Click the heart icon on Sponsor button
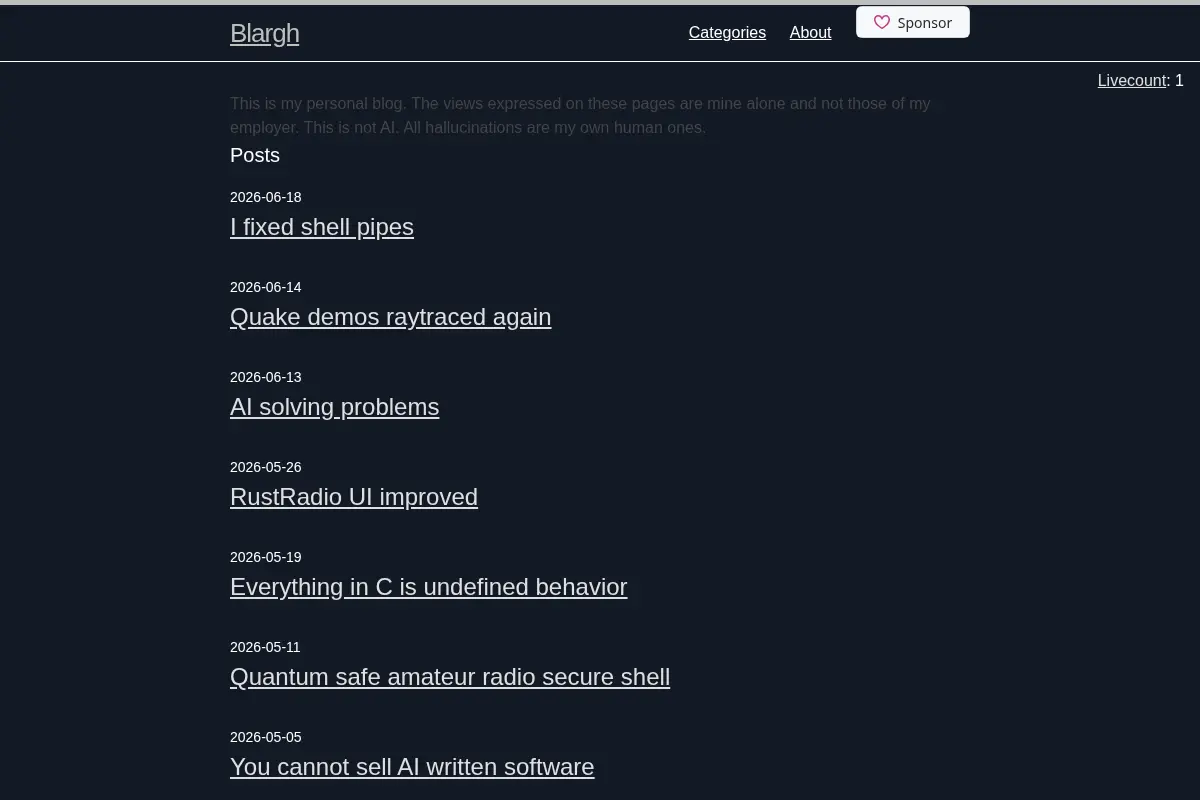This screenshot has height=800, width=1200. pos(881,22)
